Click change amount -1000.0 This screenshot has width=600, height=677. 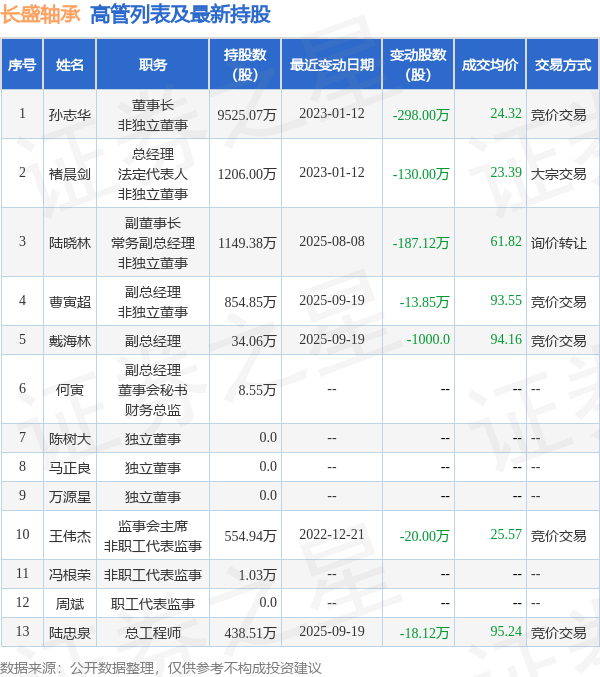coord(428,339)
